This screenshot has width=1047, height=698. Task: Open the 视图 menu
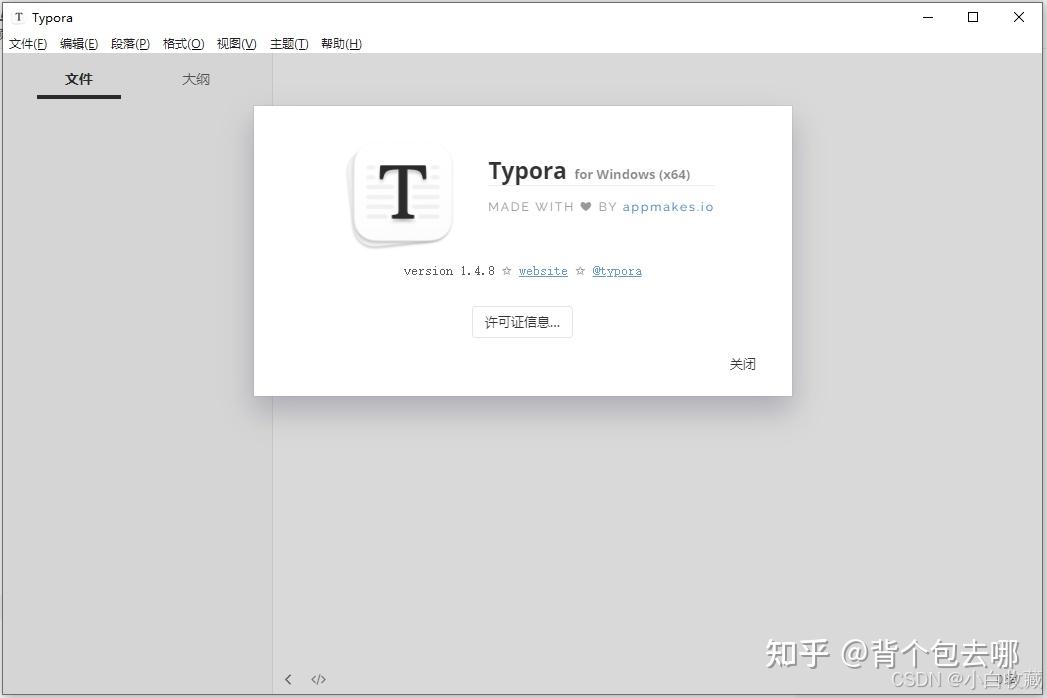coord(236,43)
